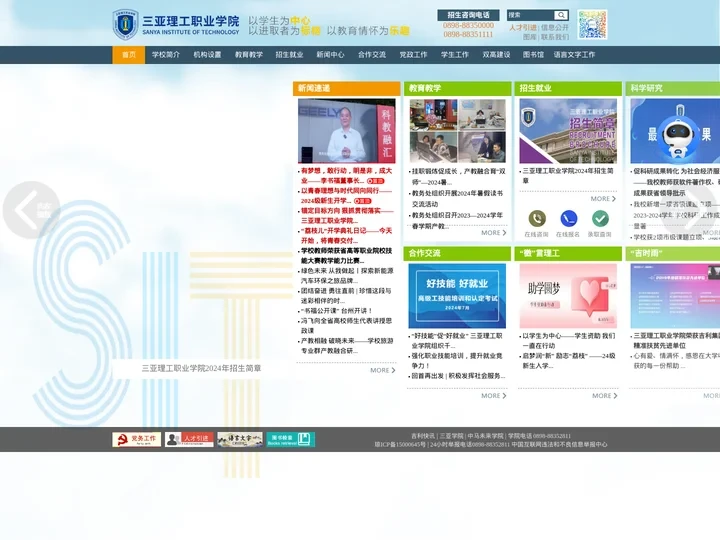Click the 信息公开 header link

(x=555, y=28)
